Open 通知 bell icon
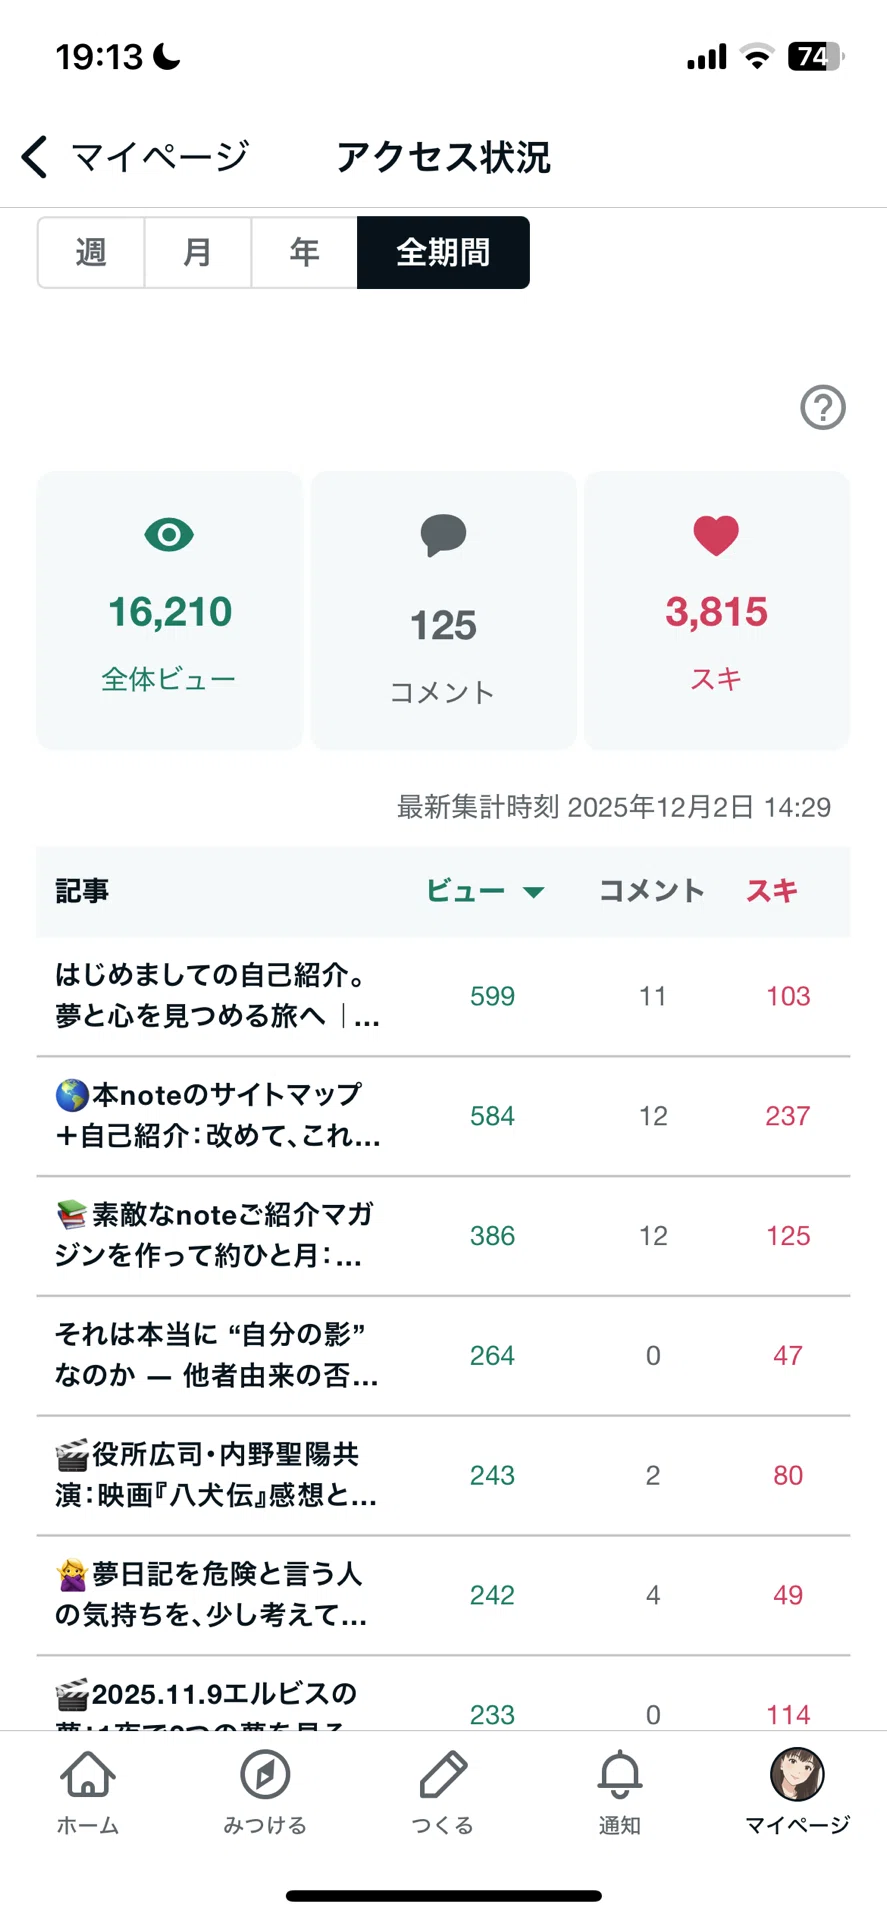887x1920 pixels. pyautogui.click(x=620, y=1775)
